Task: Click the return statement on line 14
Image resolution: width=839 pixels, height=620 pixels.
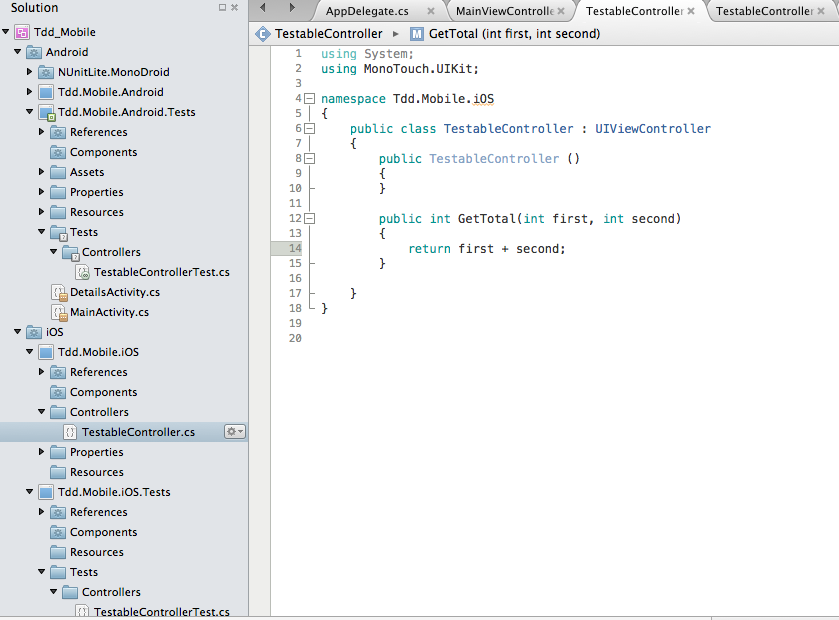Action: pos(486,248)
